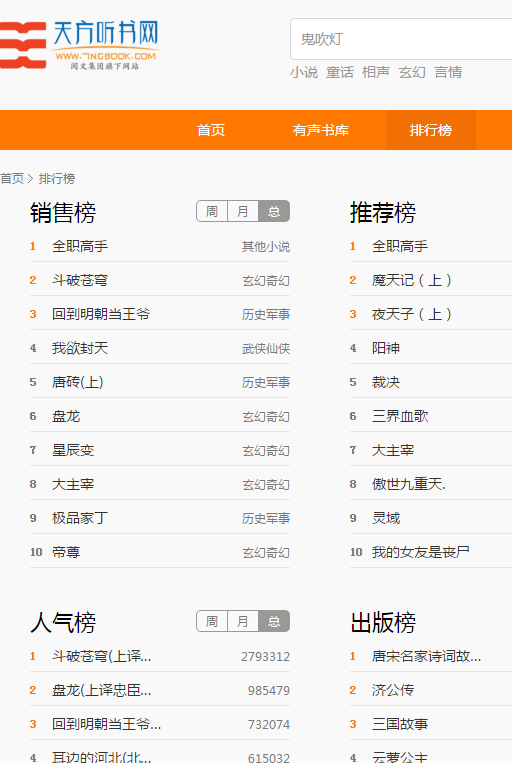This screenshot has height=763, width=512.
Task: Click the 出版榜 heading
Action: pyautogui.click(x=383, y=623)
